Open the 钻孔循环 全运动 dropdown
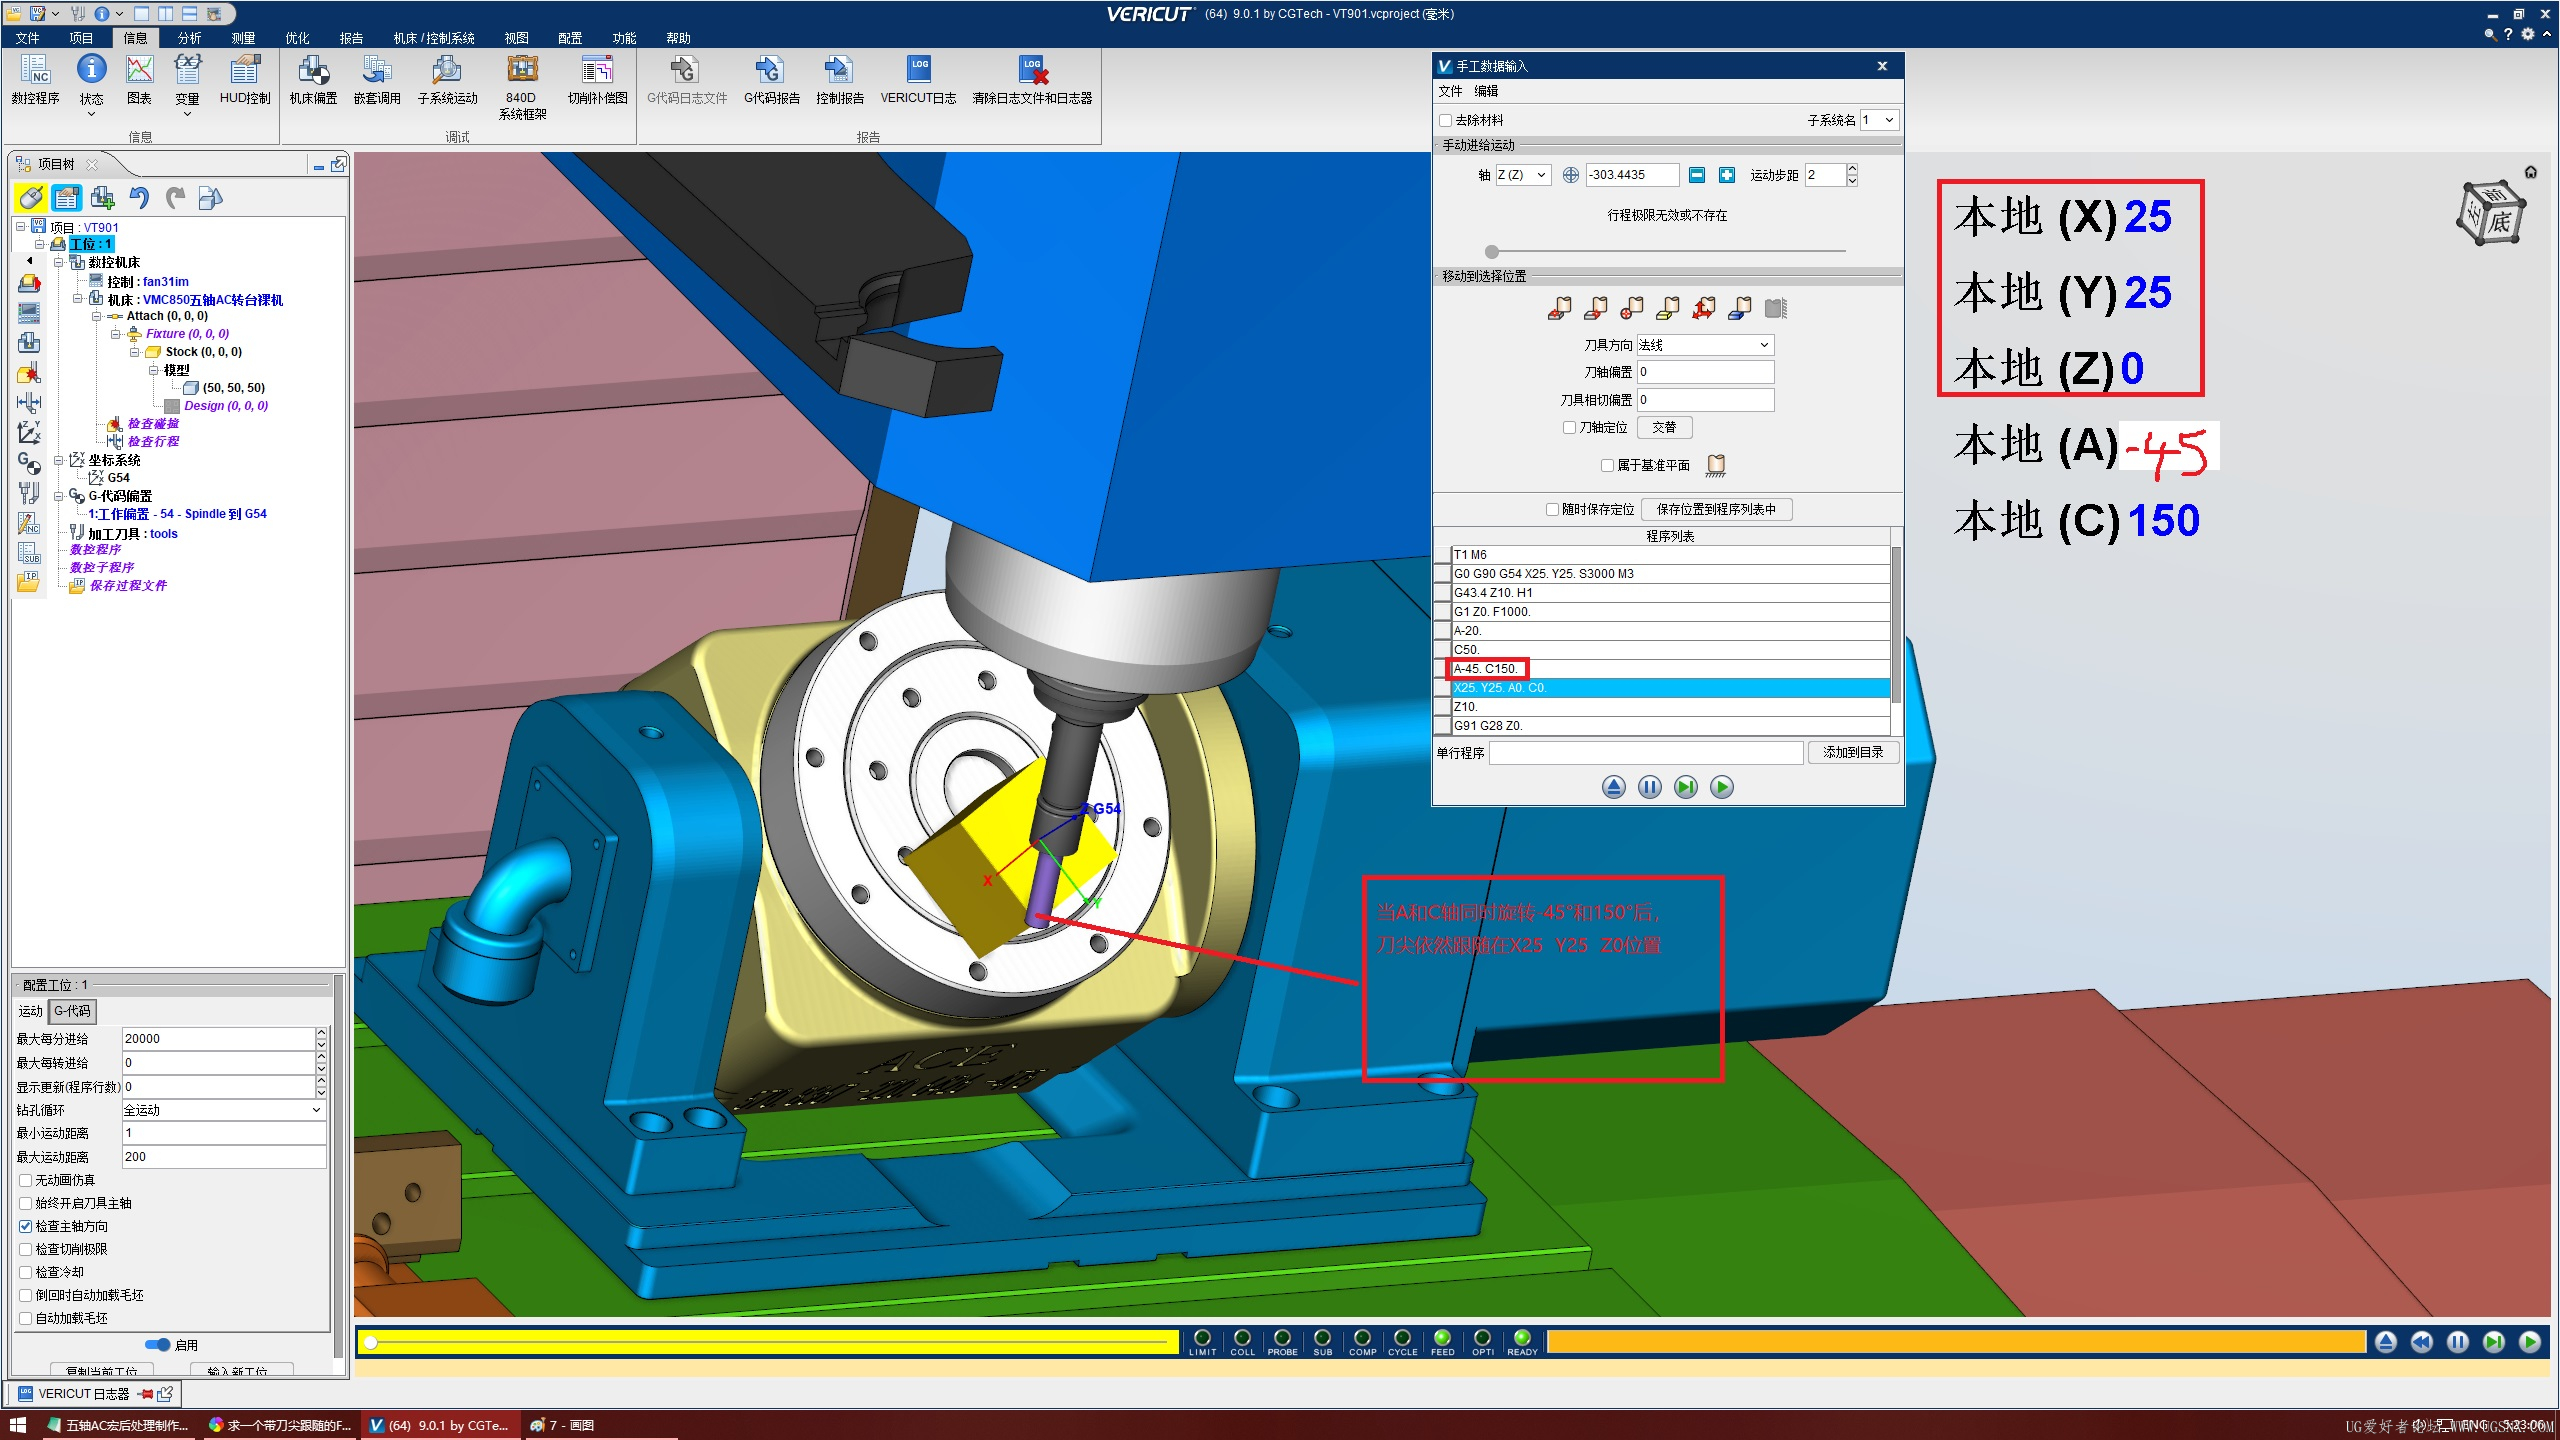This screenshot has width=2560, height=1440. (222, 1110)
